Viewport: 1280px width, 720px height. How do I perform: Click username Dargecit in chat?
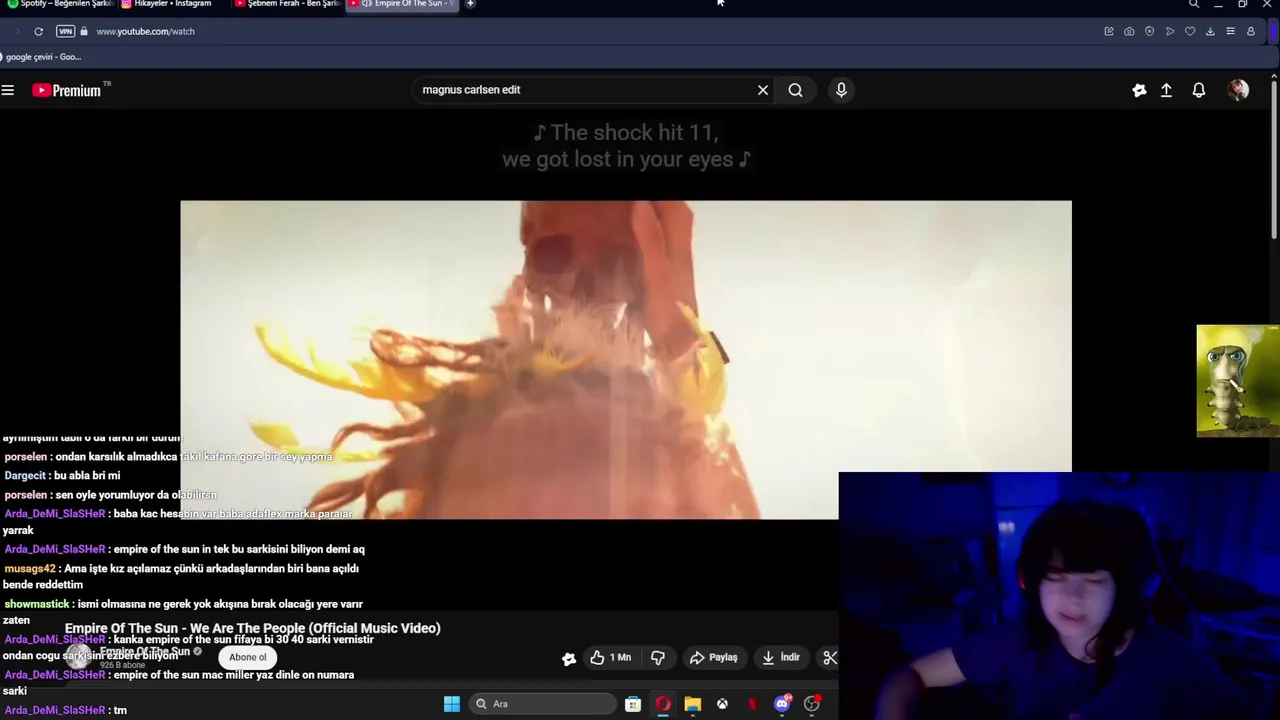[26, 476]
